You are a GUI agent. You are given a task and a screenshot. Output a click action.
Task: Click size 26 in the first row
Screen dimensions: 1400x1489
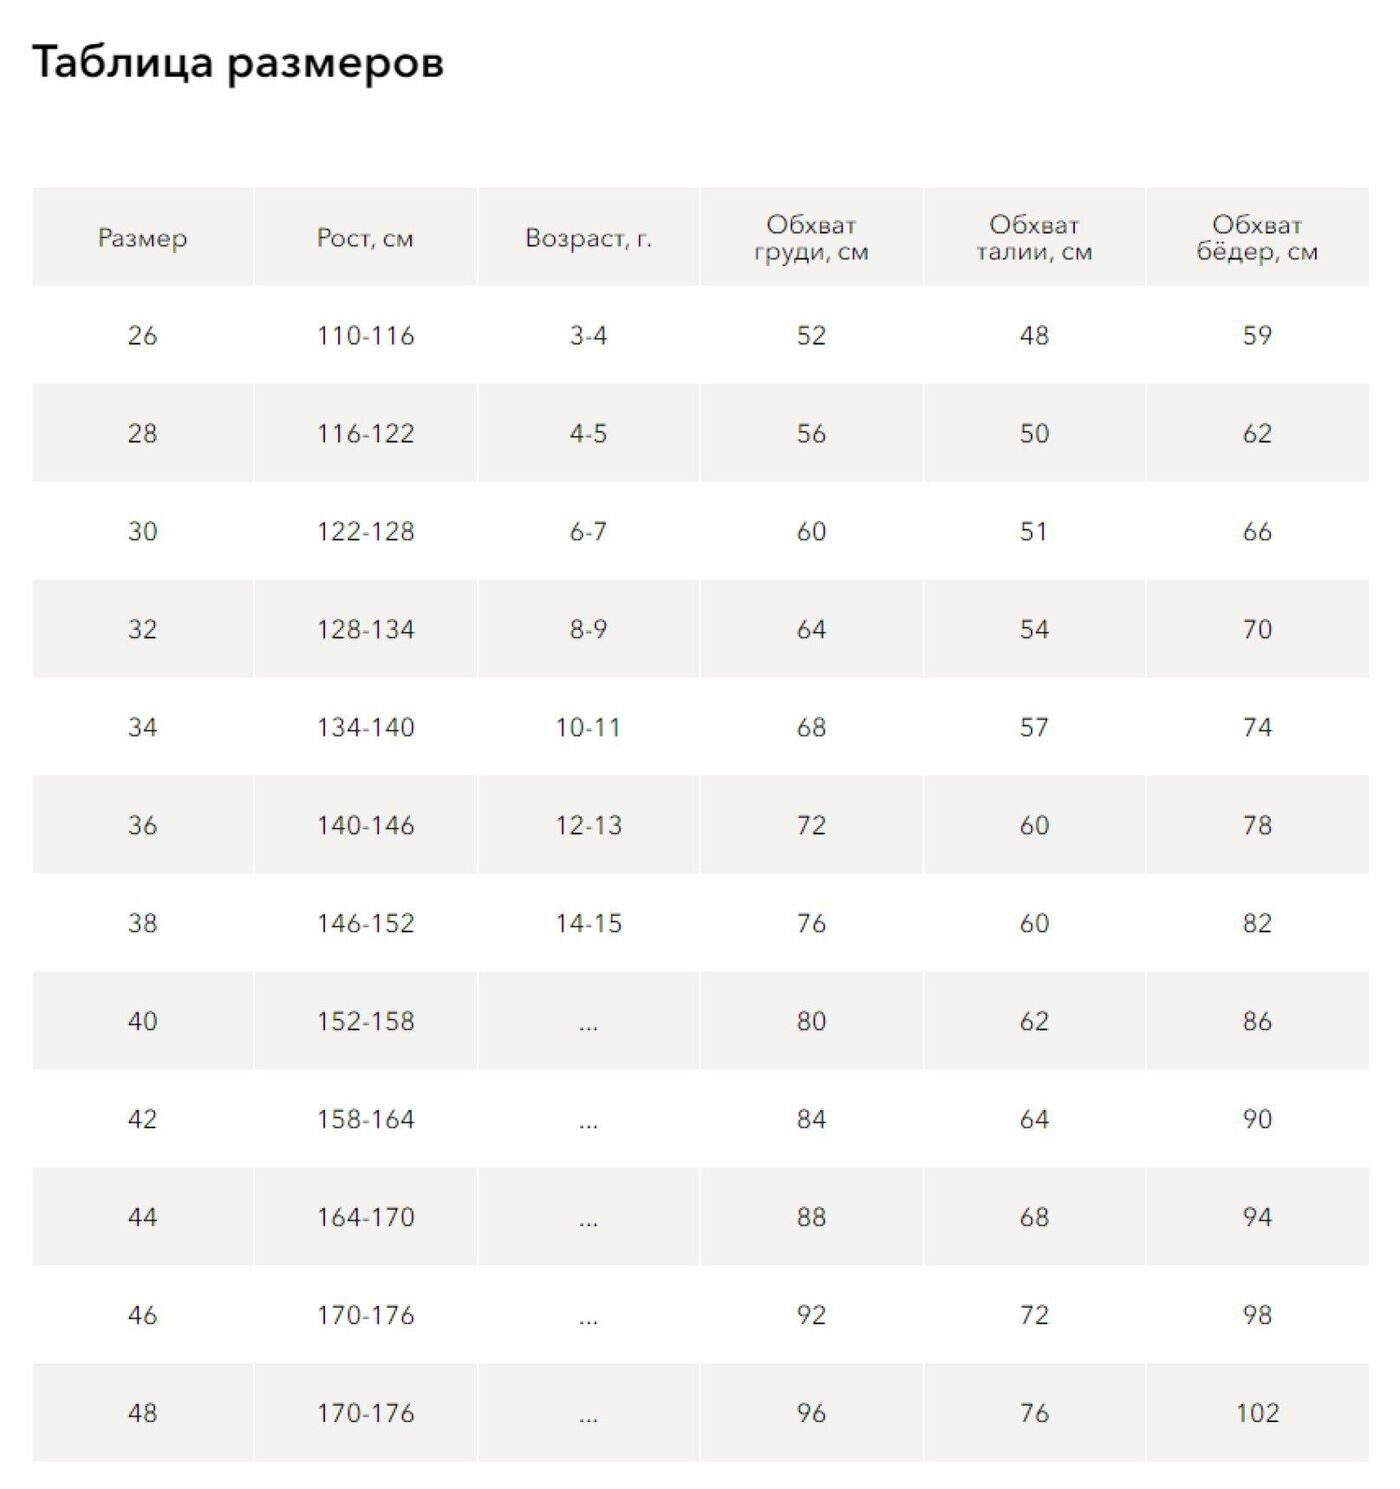tap(142, 335)
